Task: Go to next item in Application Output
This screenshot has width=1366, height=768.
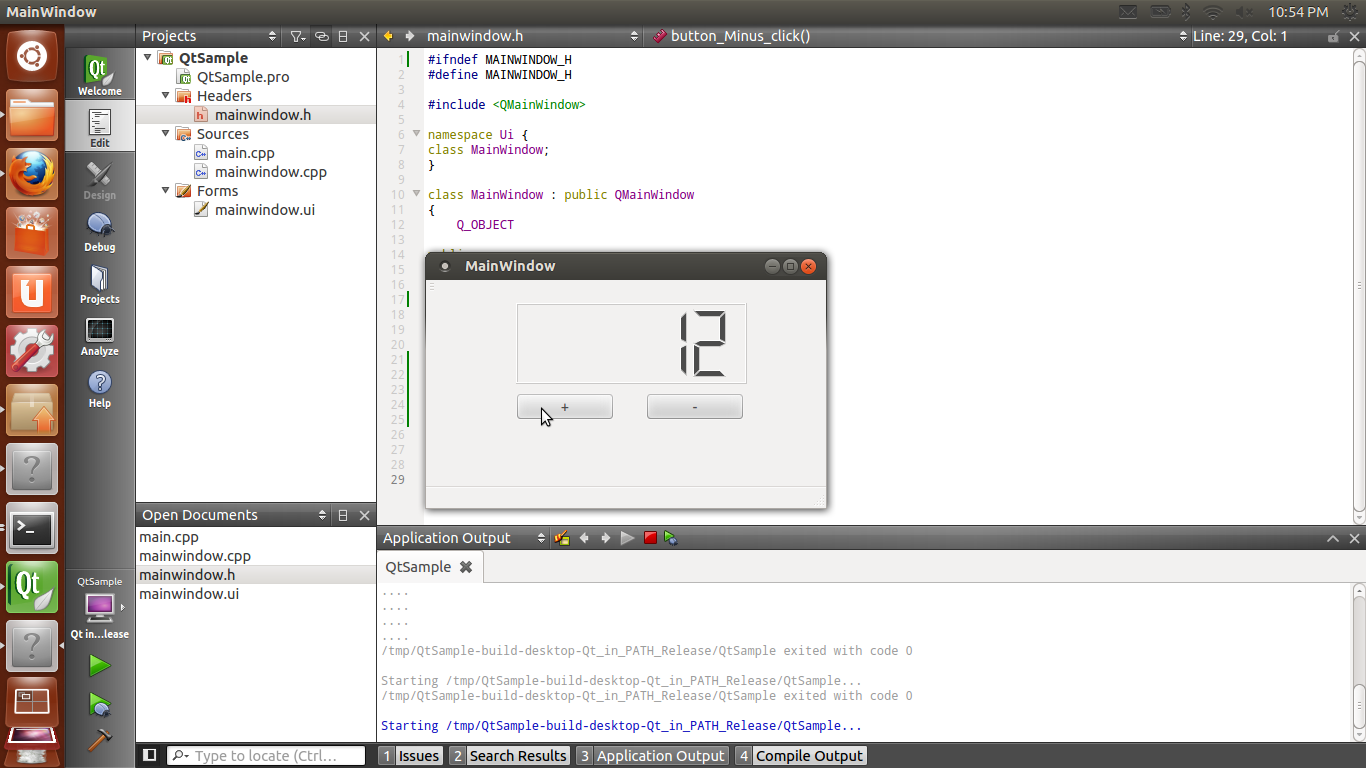Action: click(605, 538)
